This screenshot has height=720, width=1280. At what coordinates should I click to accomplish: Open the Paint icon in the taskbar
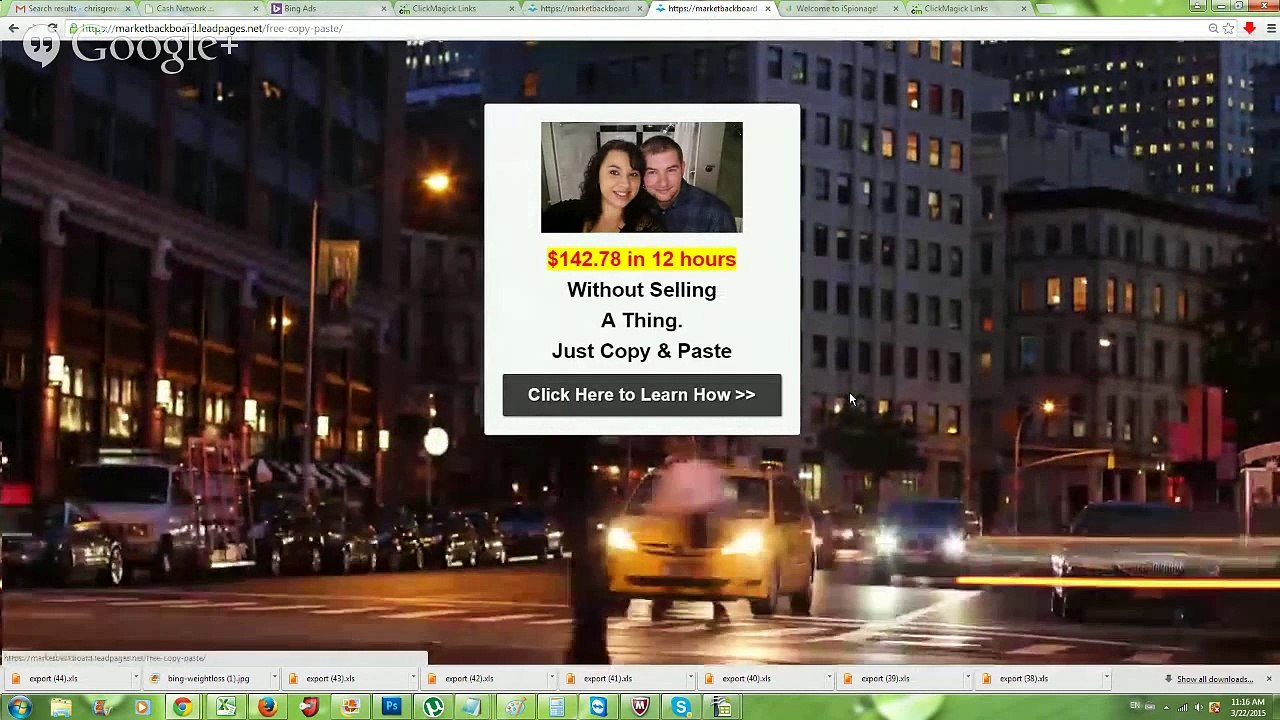click(515, 708)
